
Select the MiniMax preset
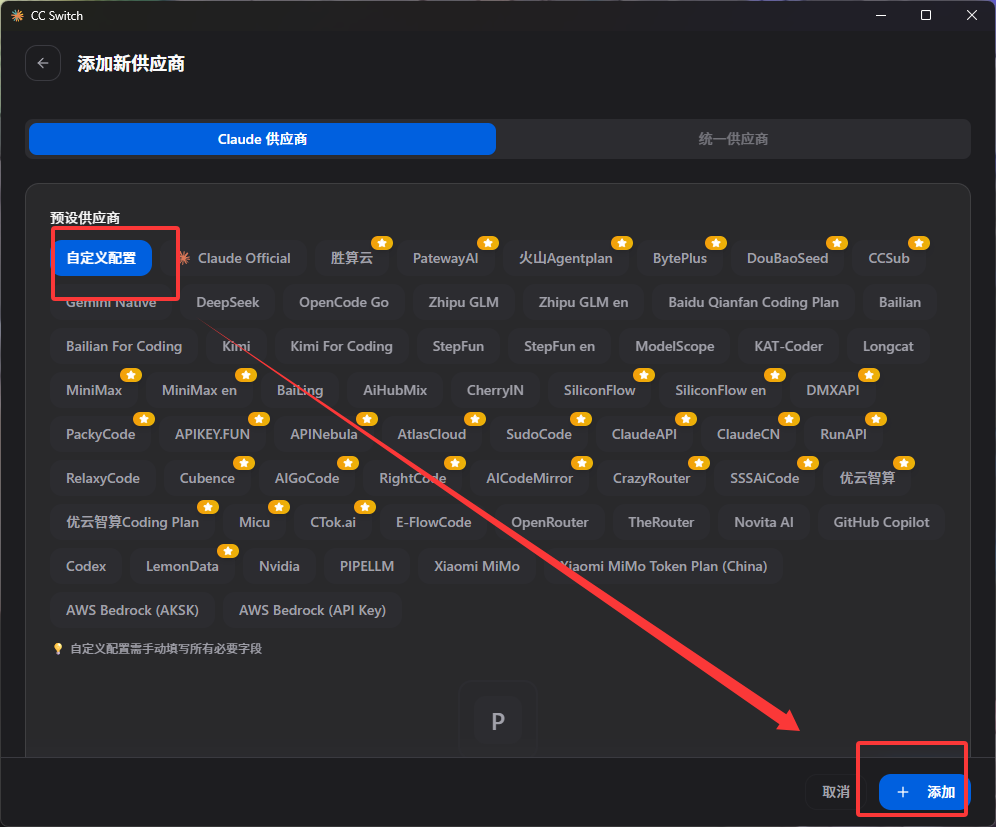point(94,390)
